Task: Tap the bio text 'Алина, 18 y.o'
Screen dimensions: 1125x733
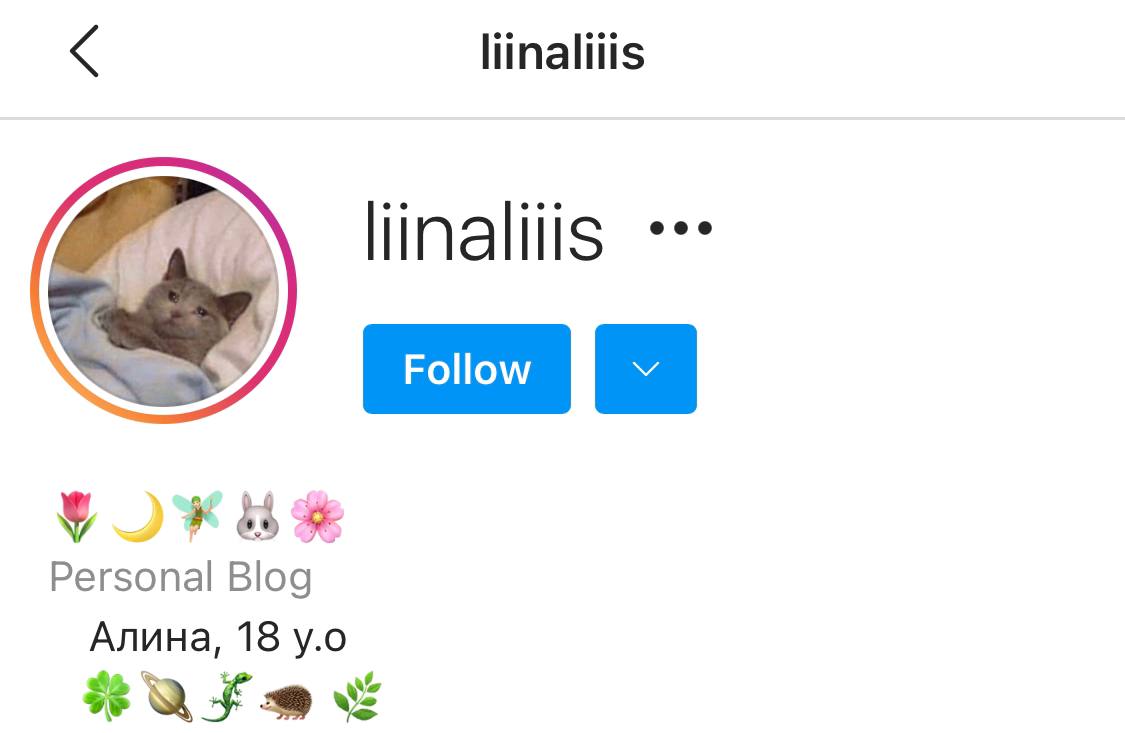Action: [x=218, y=637]
